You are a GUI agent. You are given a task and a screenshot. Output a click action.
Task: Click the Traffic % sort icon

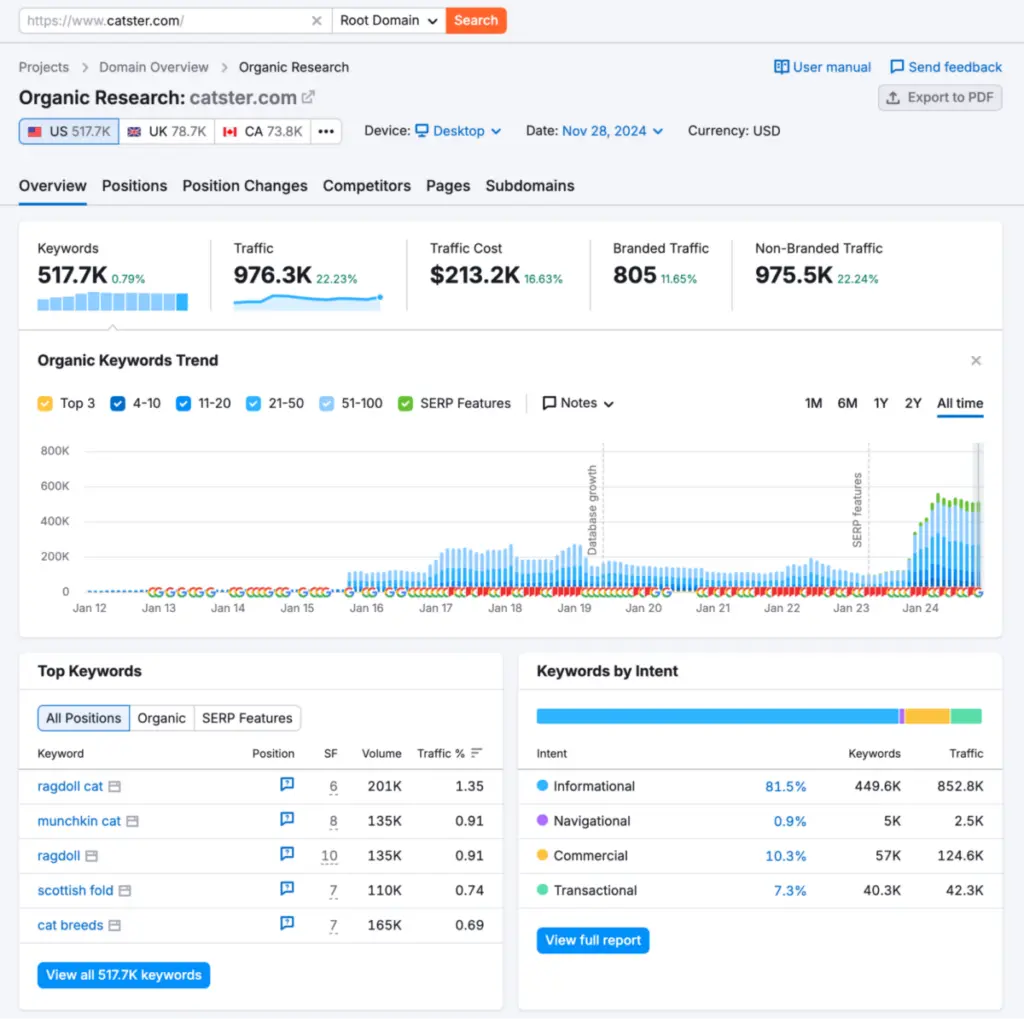[x=477, y=753]
